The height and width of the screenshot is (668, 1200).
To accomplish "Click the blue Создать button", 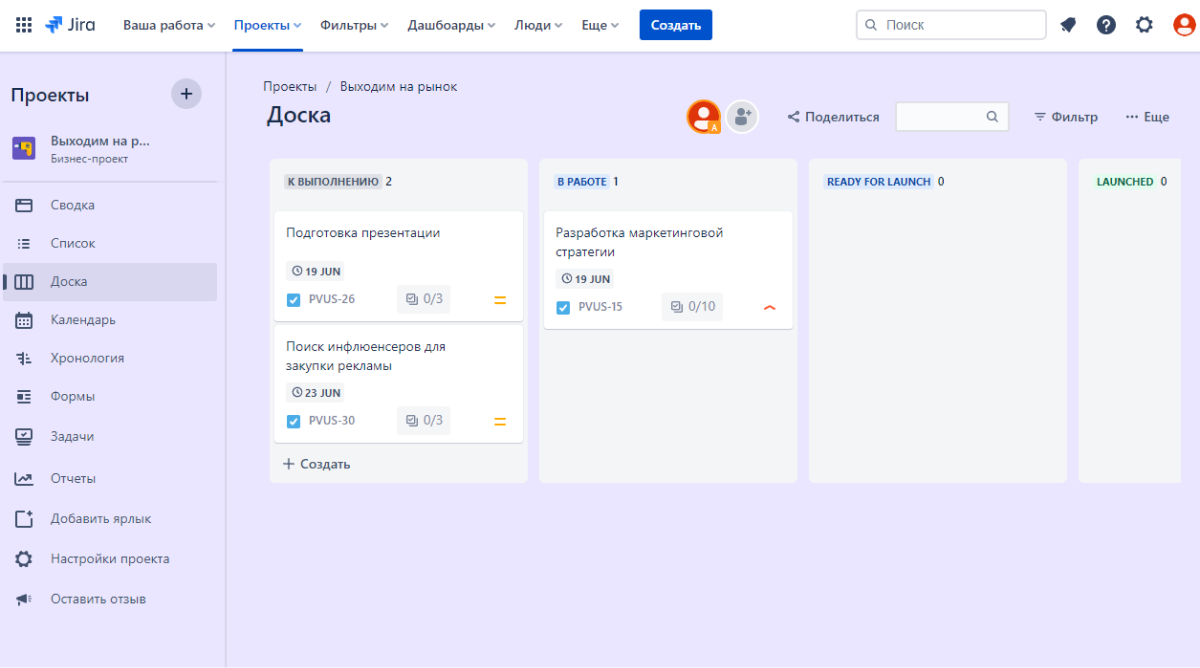I will [x=675, y=25].
